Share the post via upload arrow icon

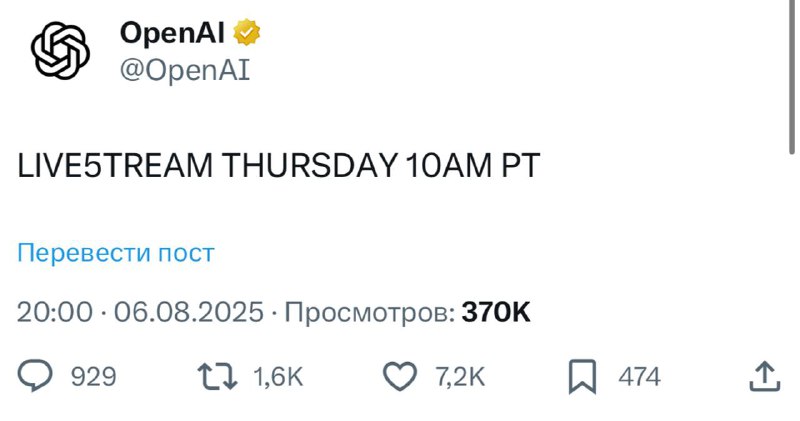coord(765,377)
